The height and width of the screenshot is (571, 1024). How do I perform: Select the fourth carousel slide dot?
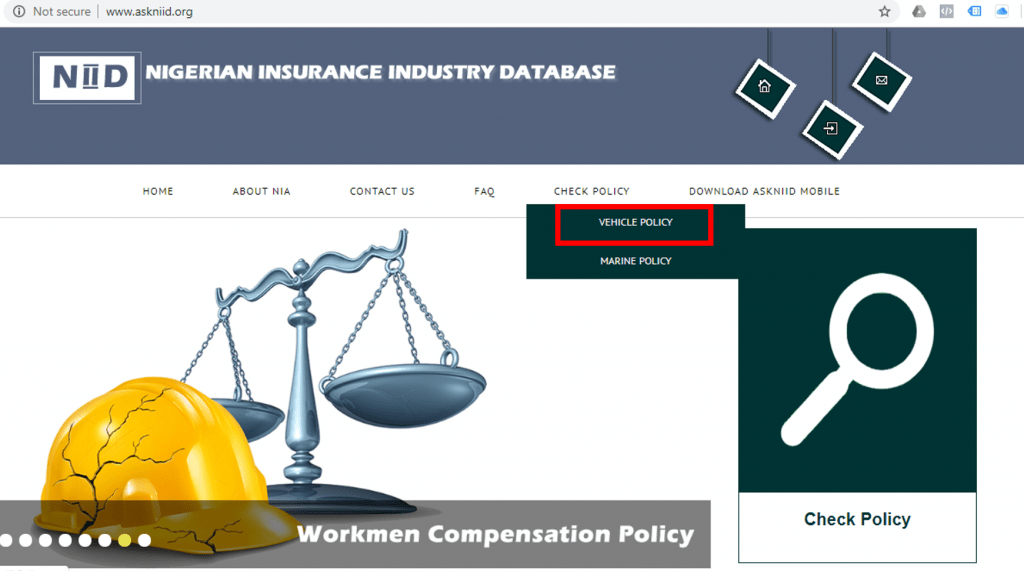(x=65, y=540)
